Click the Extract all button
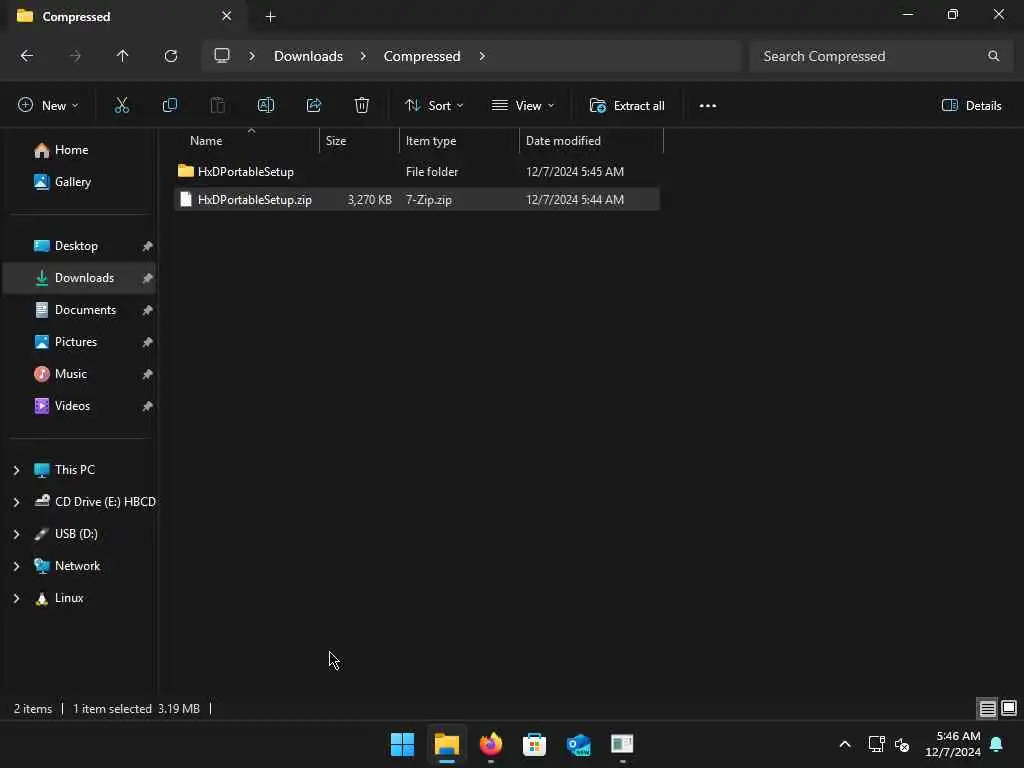Viewport: 1024px width, 768px height. (x=627, y=106)
